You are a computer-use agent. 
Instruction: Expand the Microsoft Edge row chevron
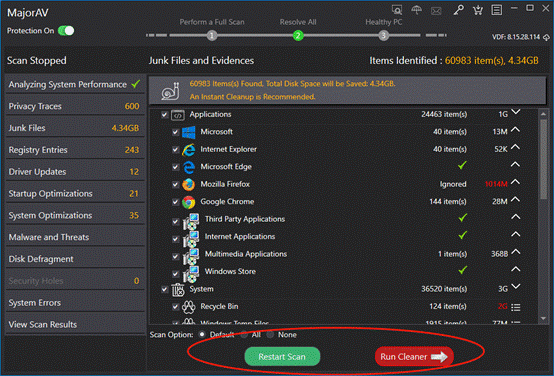(515, 165)
